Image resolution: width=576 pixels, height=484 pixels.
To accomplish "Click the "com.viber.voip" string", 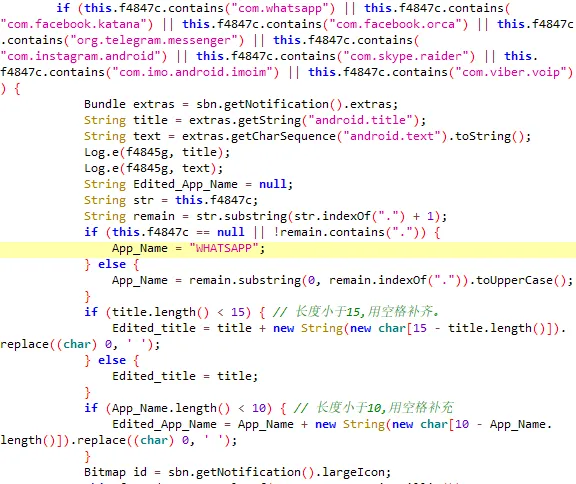I will coord(514,72).
